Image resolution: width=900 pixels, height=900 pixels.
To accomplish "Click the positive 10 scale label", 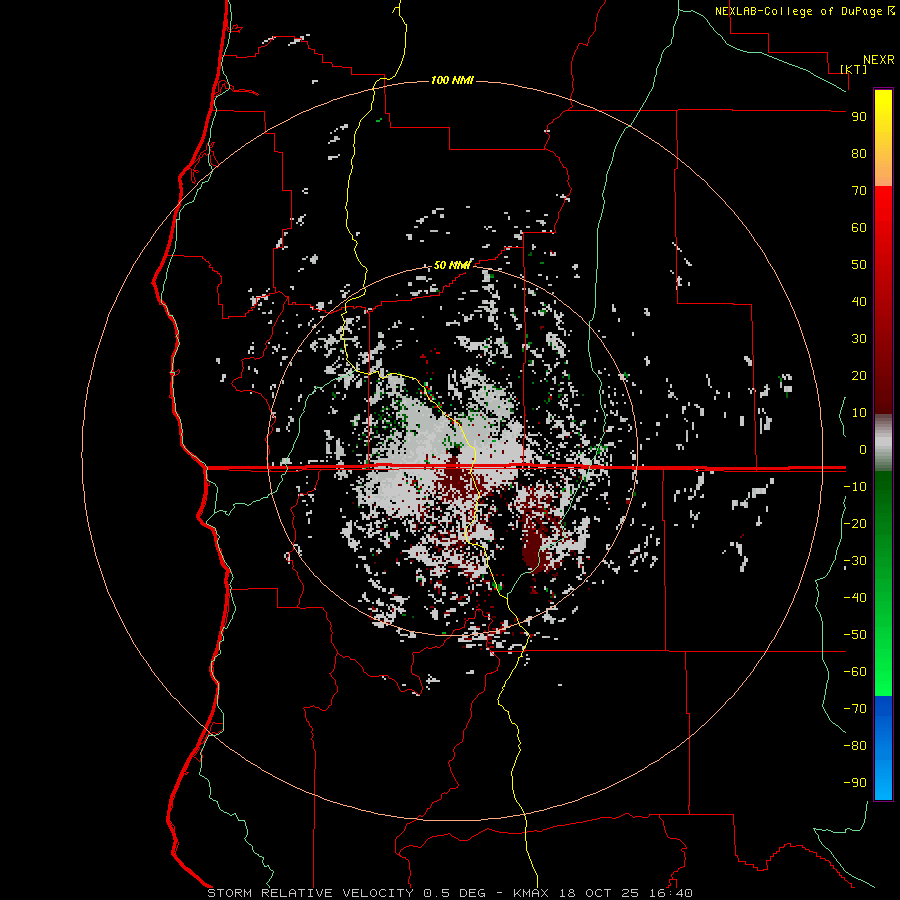I will 859,413.
